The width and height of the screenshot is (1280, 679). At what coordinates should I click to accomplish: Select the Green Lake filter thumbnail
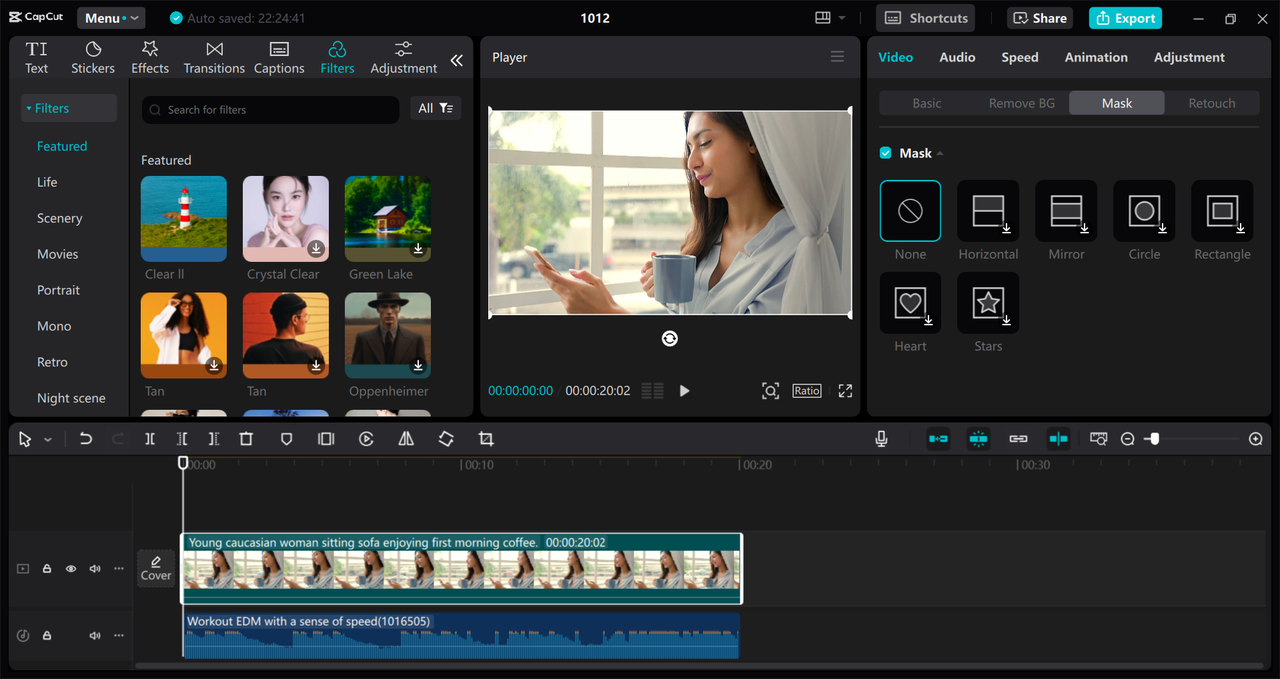(388, 219)
